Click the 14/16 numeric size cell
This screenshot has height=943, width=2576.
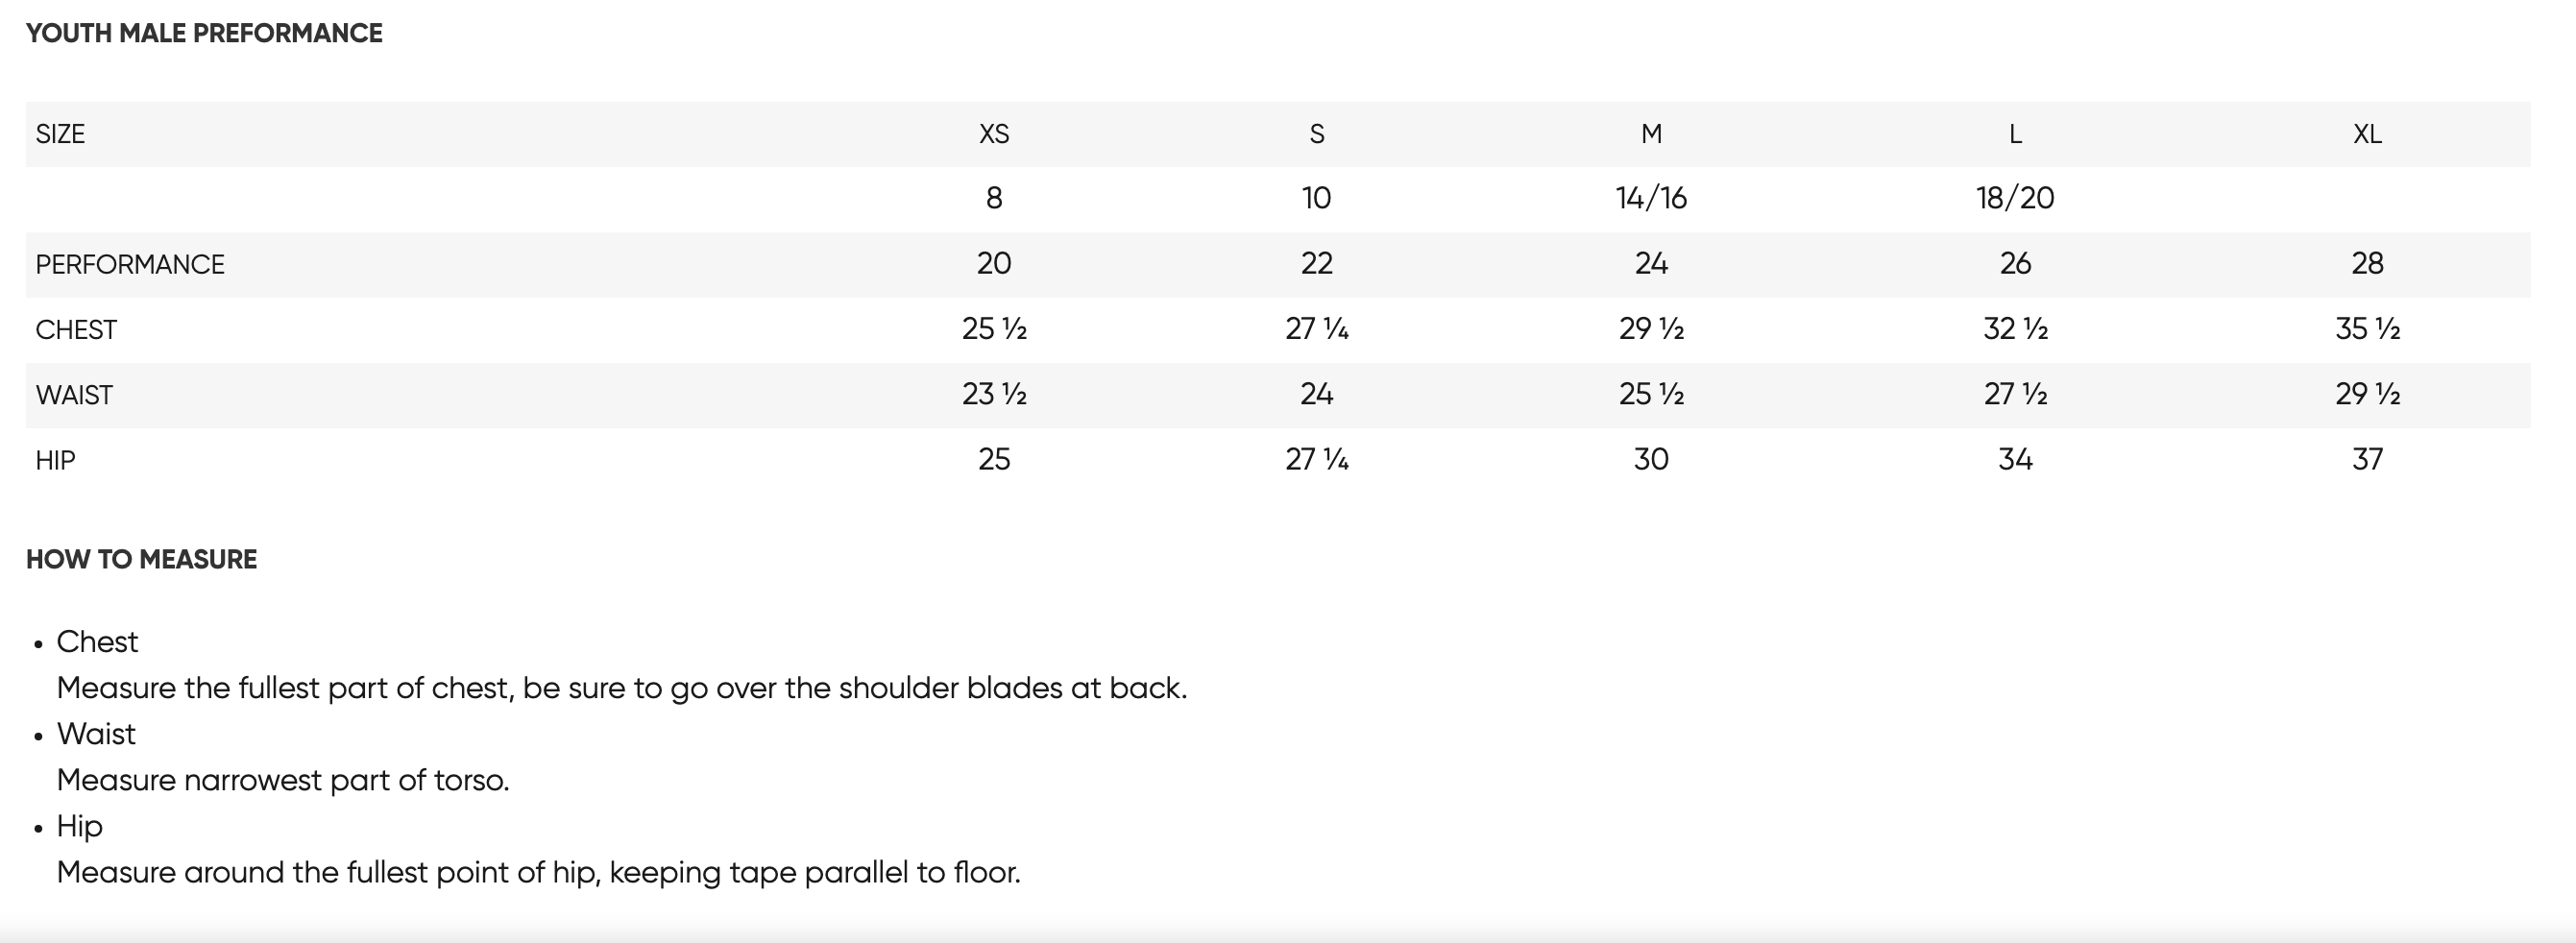(1651, 198)
